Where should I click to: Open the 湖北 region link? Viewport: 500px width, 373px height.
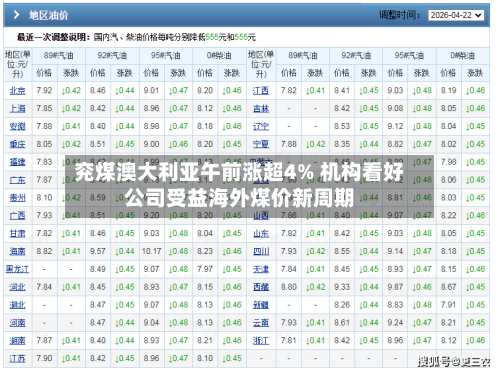(18, 305)
